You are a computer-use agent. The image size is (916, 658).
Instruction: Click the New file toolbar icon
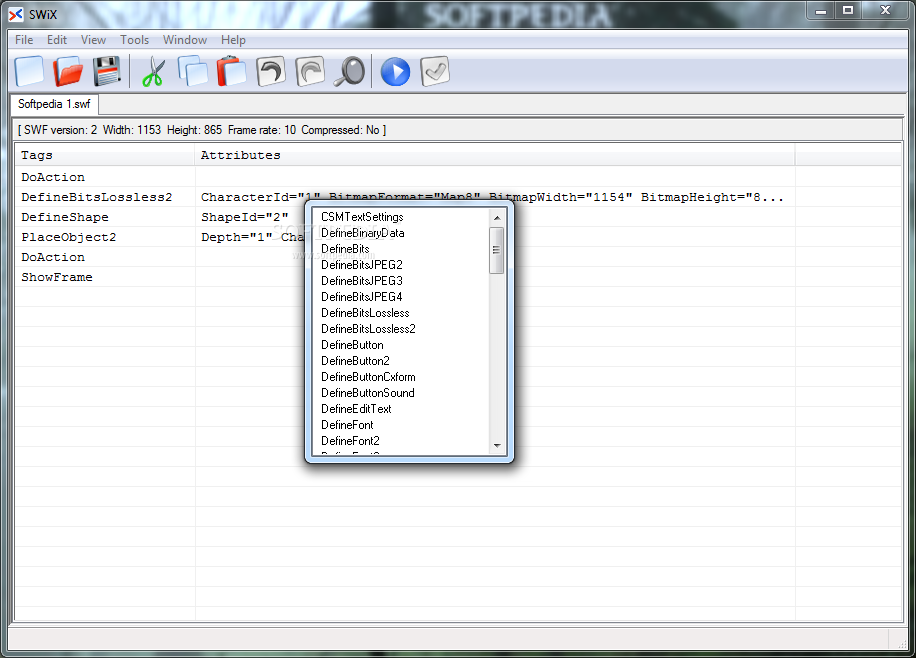pyautogui.click(x=29, y=71)
